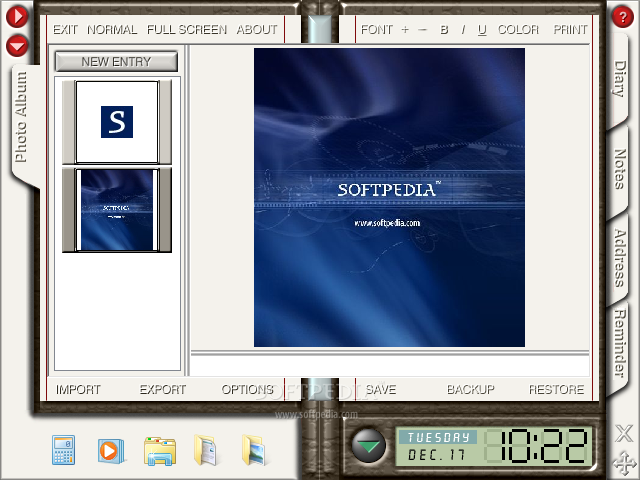Close the panel with X icon
This screenshot has height=480, width=640.
point(624,433)
